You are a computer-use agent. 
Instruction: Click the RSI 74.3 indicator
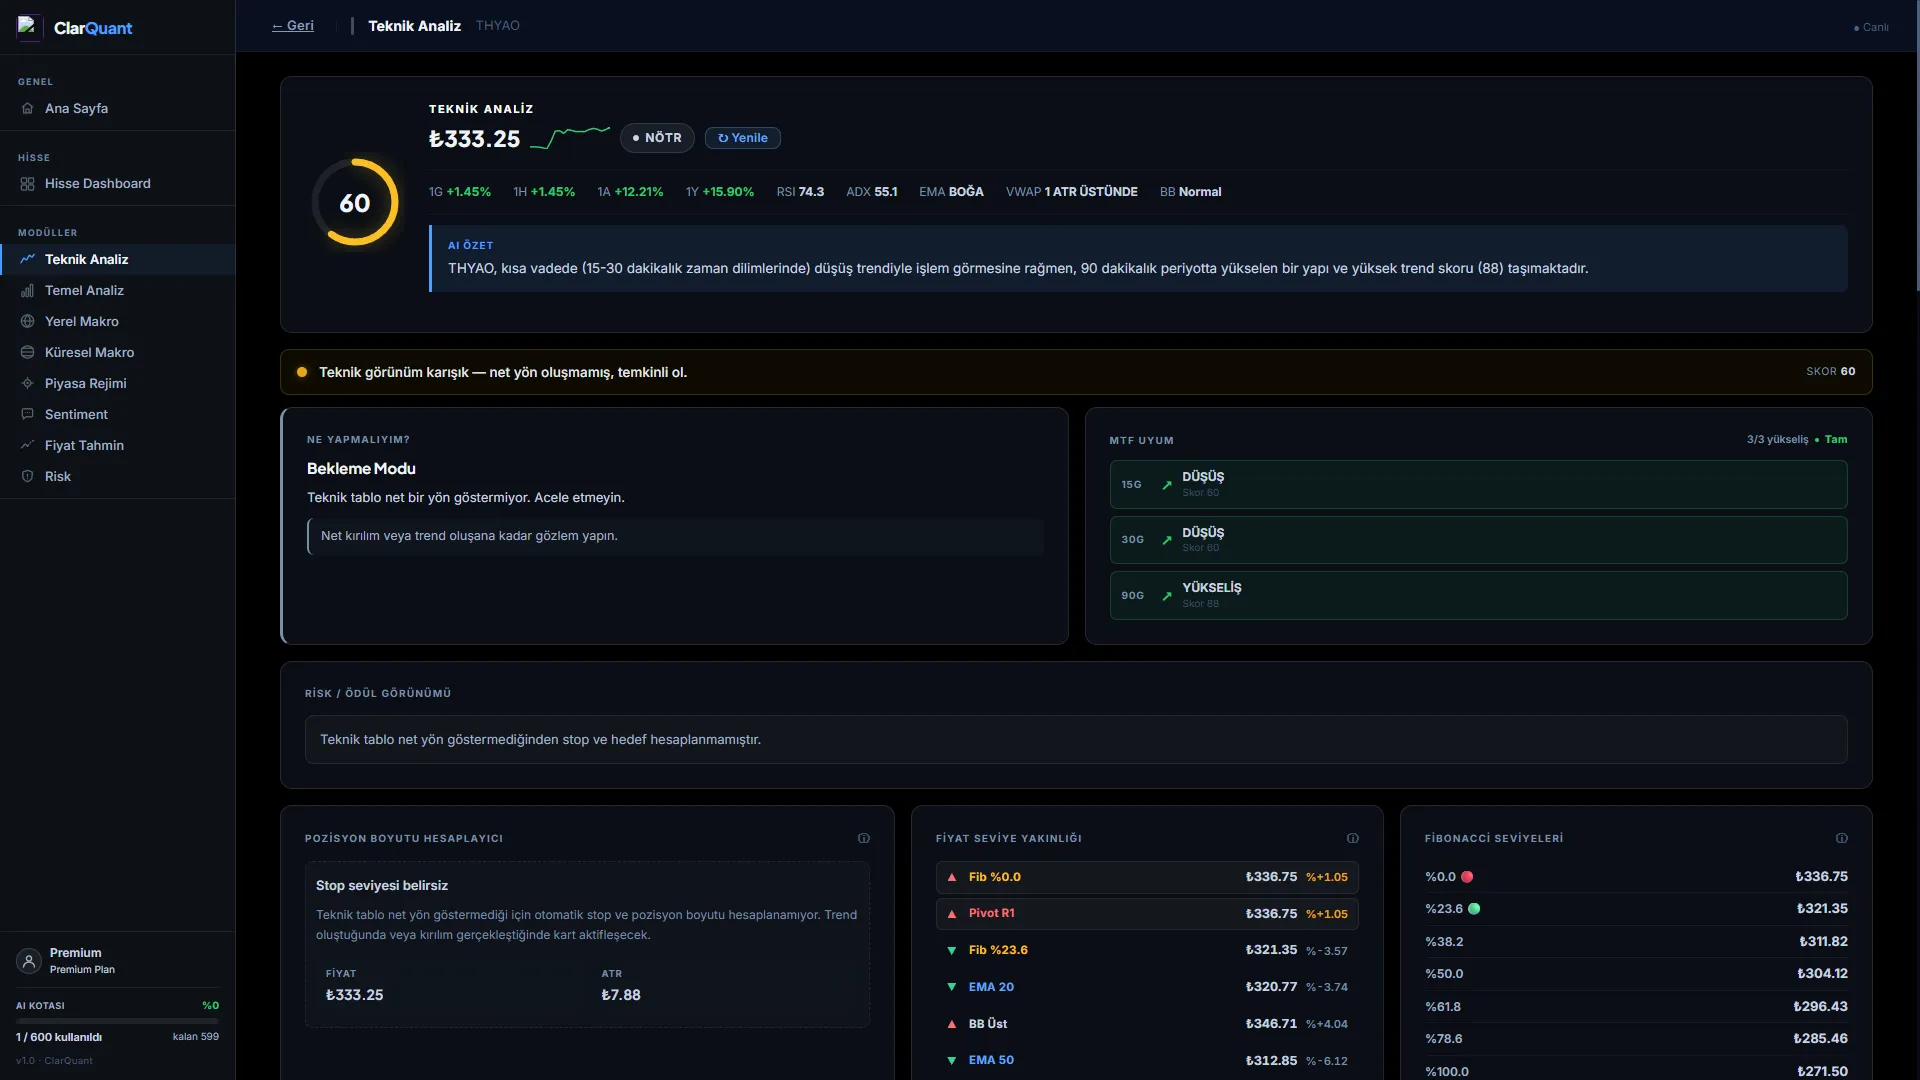[x=800, y=192]
